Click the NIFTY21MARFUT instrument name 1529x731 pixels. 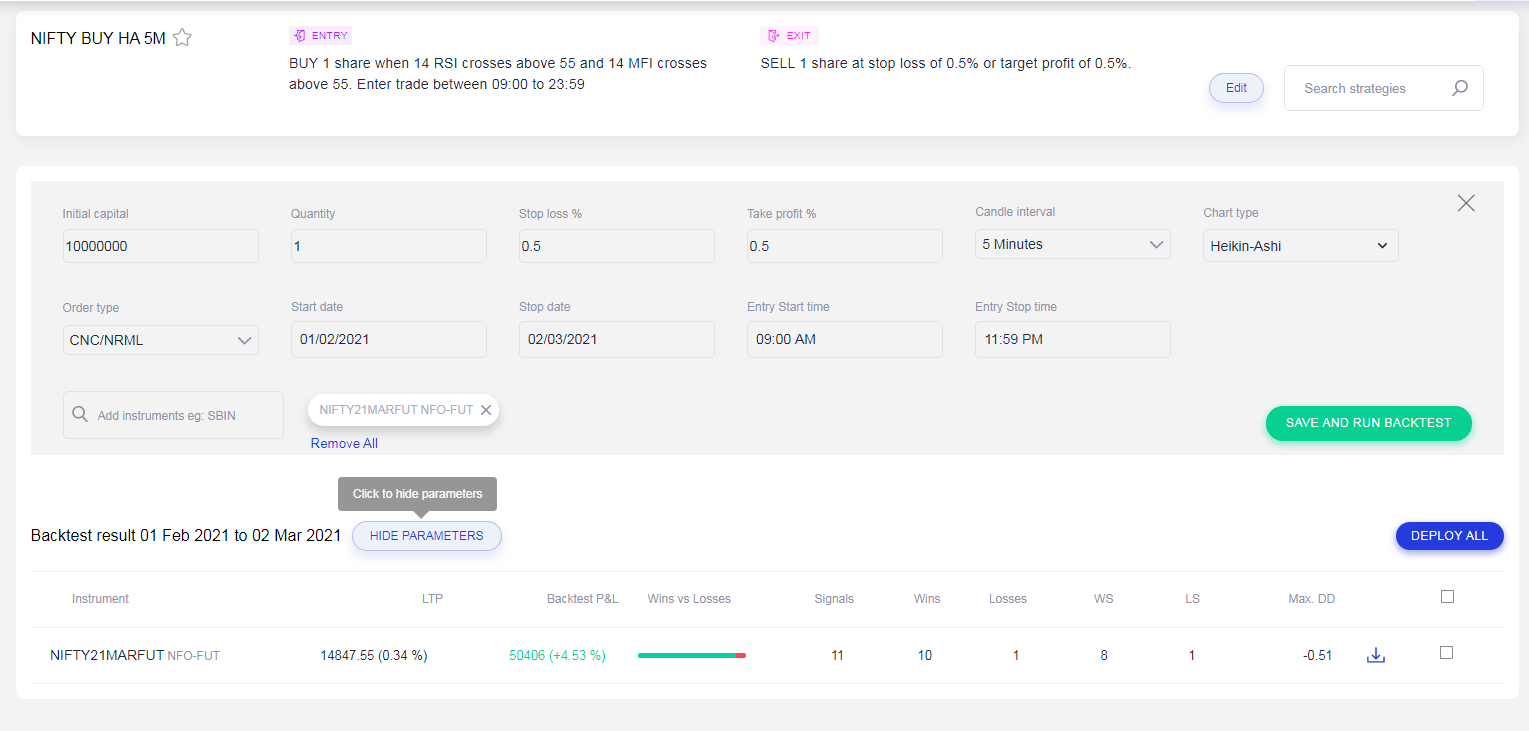click(x=107, y=656)
